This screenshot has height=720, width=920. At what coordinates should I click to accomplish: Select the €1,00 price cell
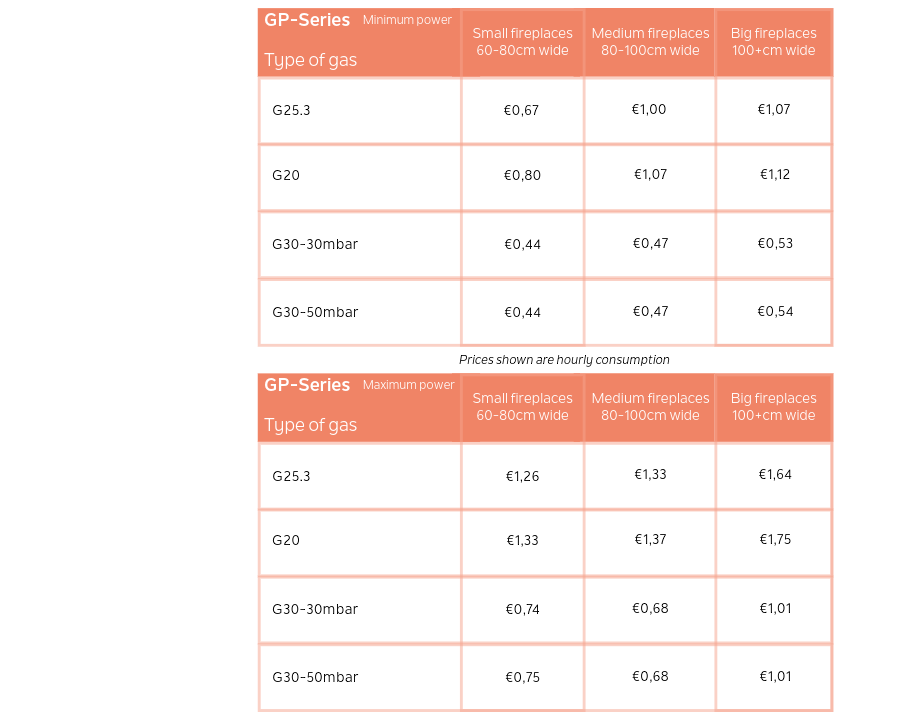click(648, 109)
